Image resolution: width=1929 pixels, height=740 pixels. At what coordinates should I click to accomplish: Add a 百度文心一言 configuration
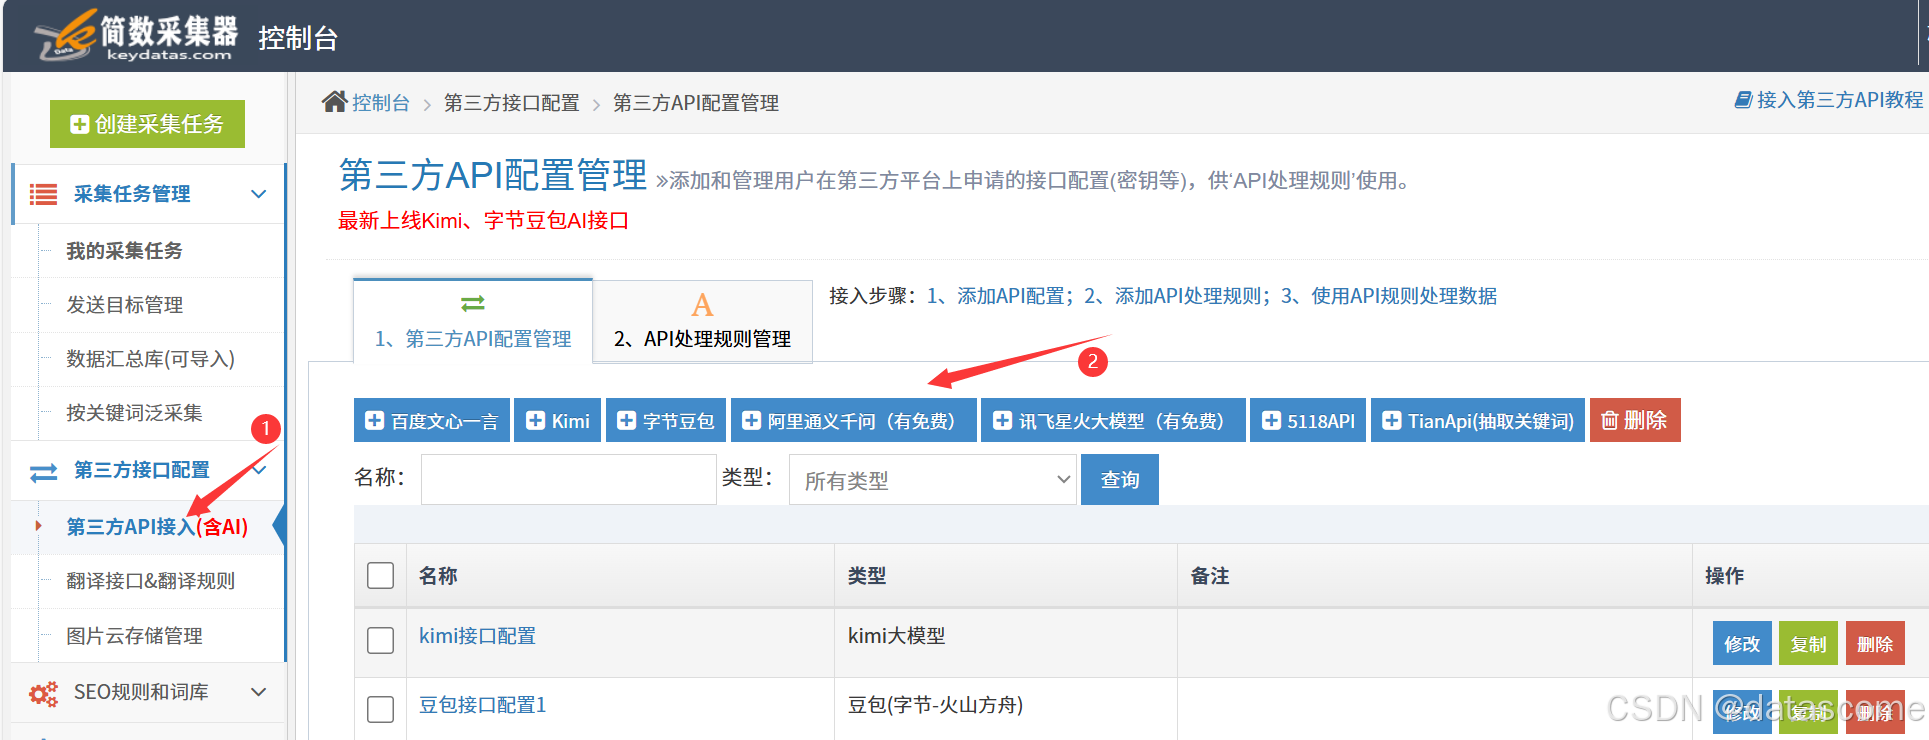pyautogui.click(x=432, y=421)
